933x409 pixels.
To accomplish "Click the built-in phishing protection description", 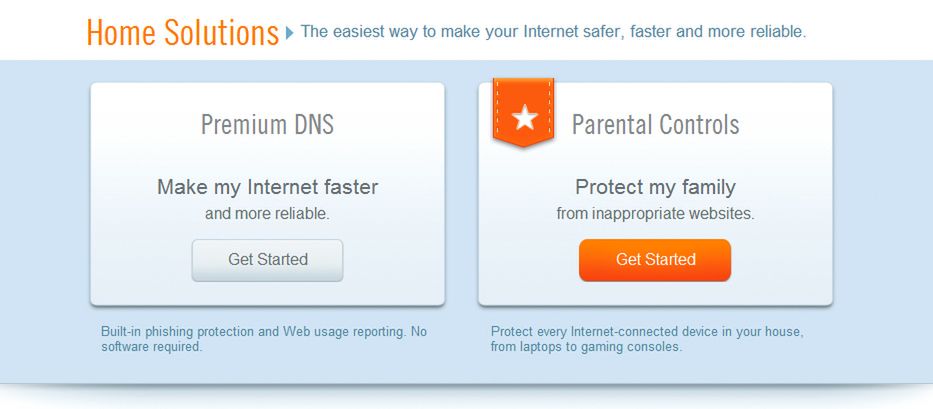I will click(x=263, y=332).
